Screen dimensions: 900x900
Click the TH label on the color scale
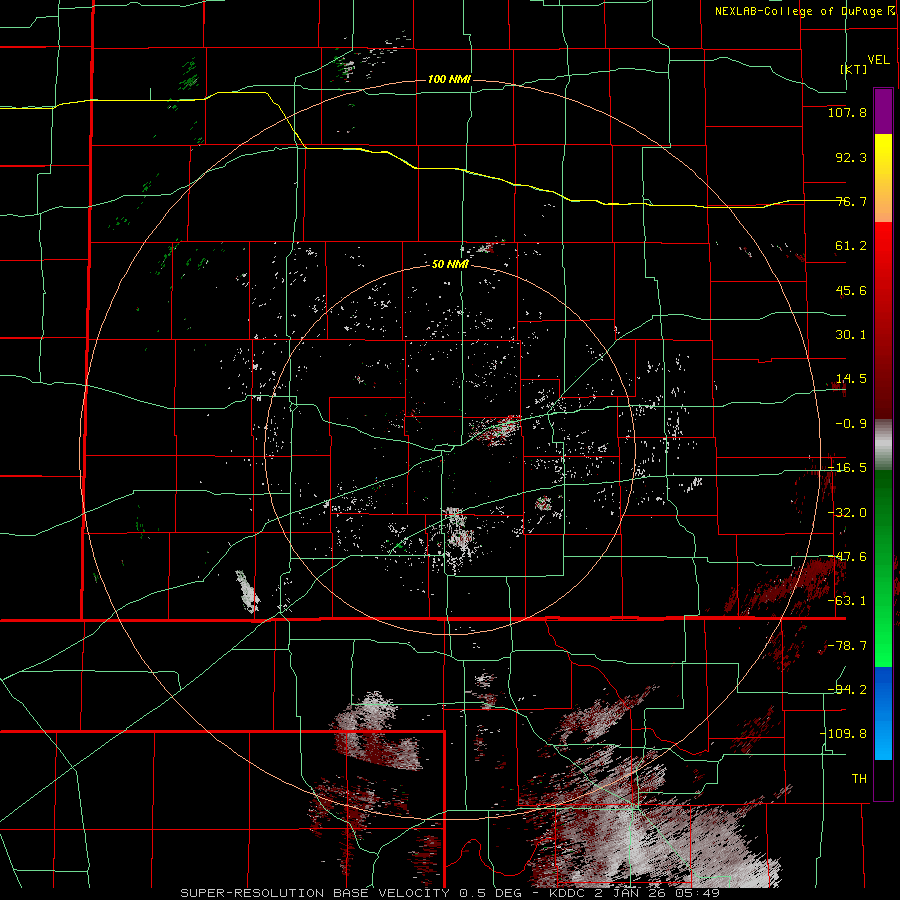[859, 779]
